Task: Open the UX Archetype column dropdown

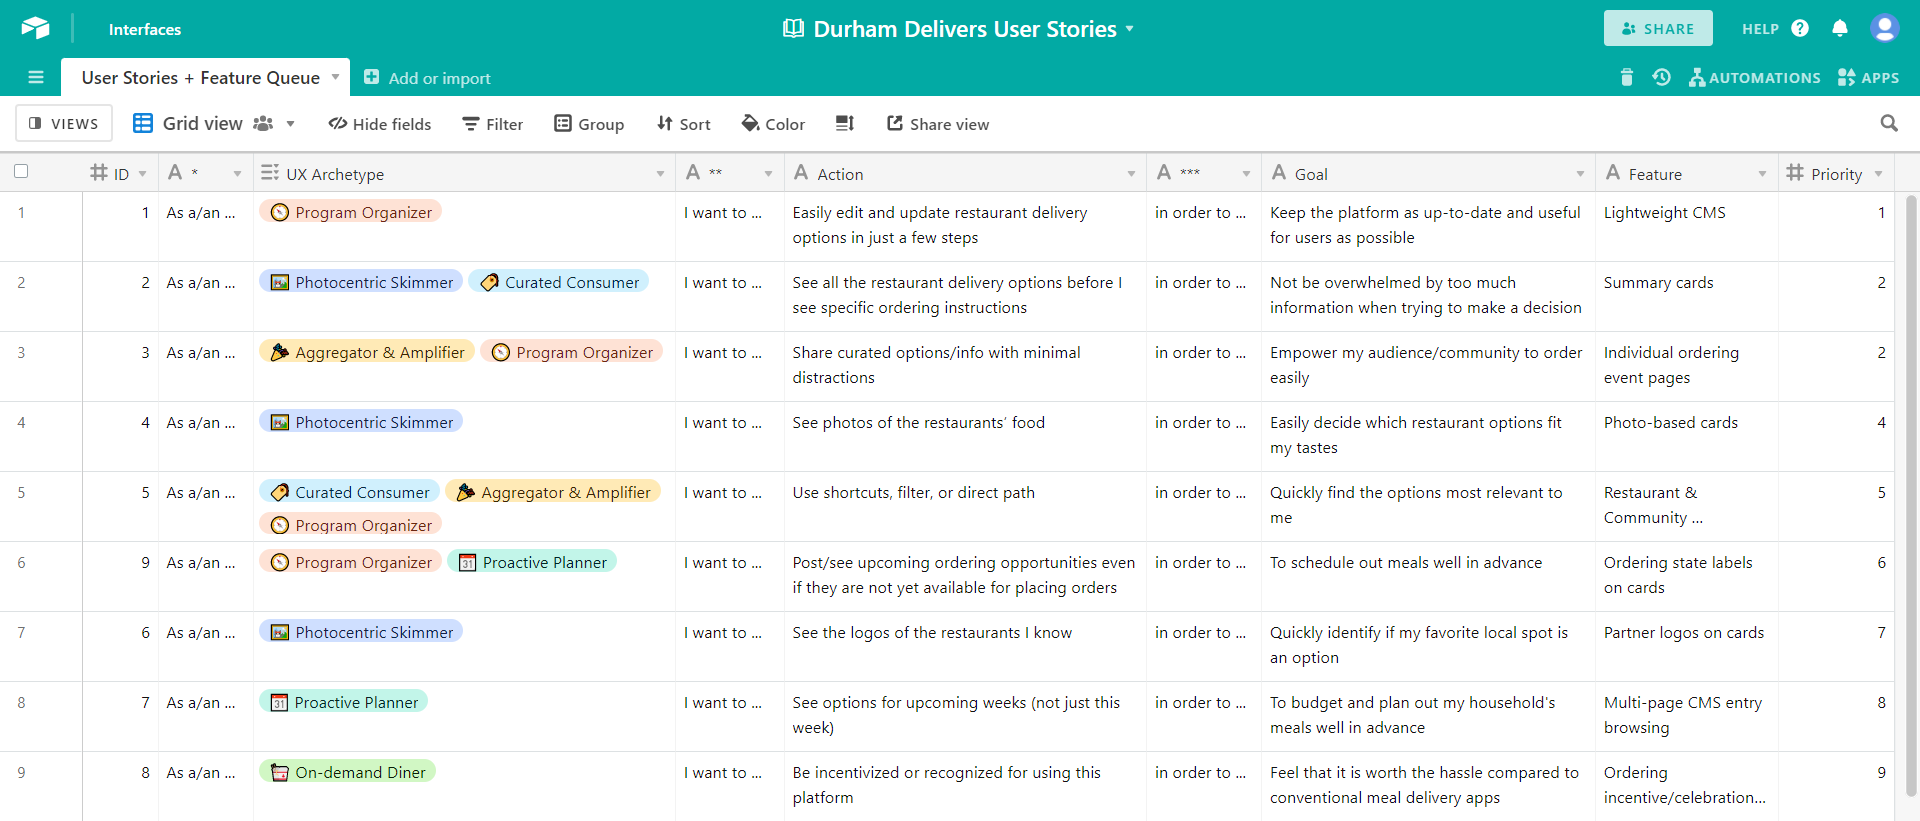Action: pyautogui.click(x=660, y=174)
